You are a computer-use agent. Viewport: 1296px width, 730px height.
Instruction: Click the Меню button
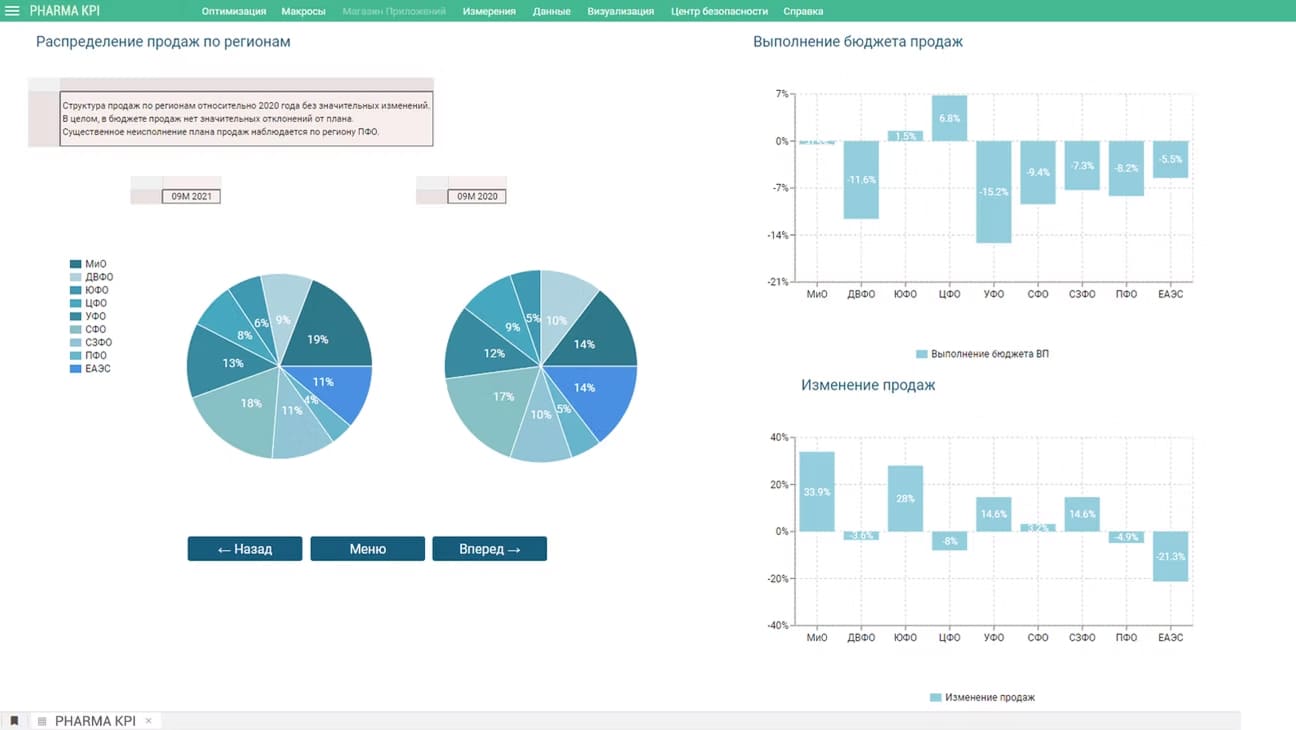(367, 549)
